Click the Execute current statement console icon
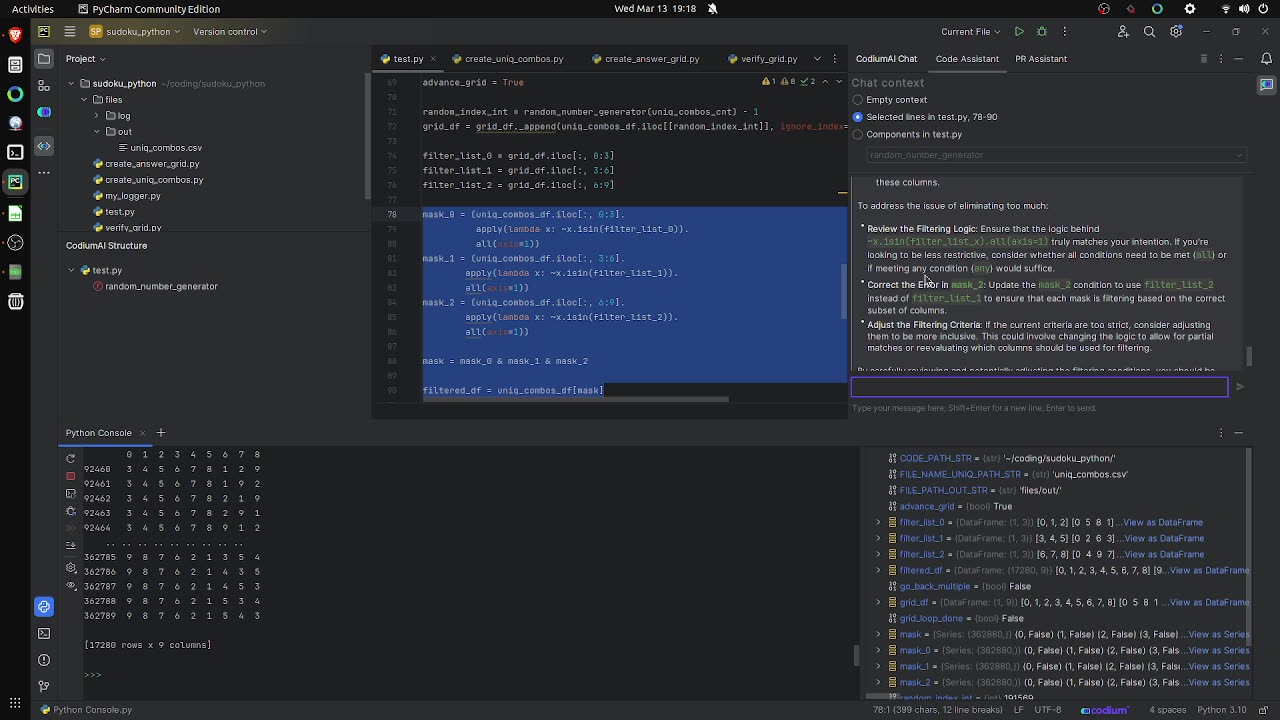The width and height of the screenshot is (1280, 720). [70, 493]
